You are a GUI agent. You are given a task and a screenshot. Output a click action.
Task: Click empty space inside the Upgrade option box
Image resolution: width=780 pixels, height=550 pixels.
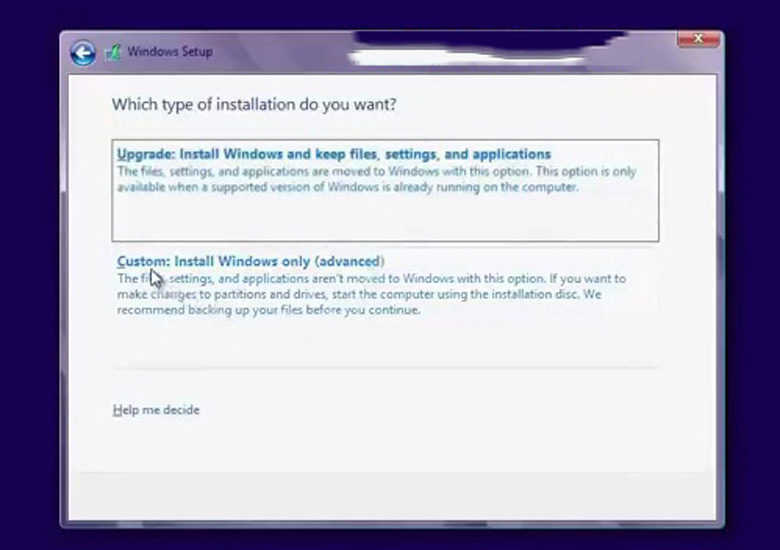pyautogui.click(x=385, y=220)
